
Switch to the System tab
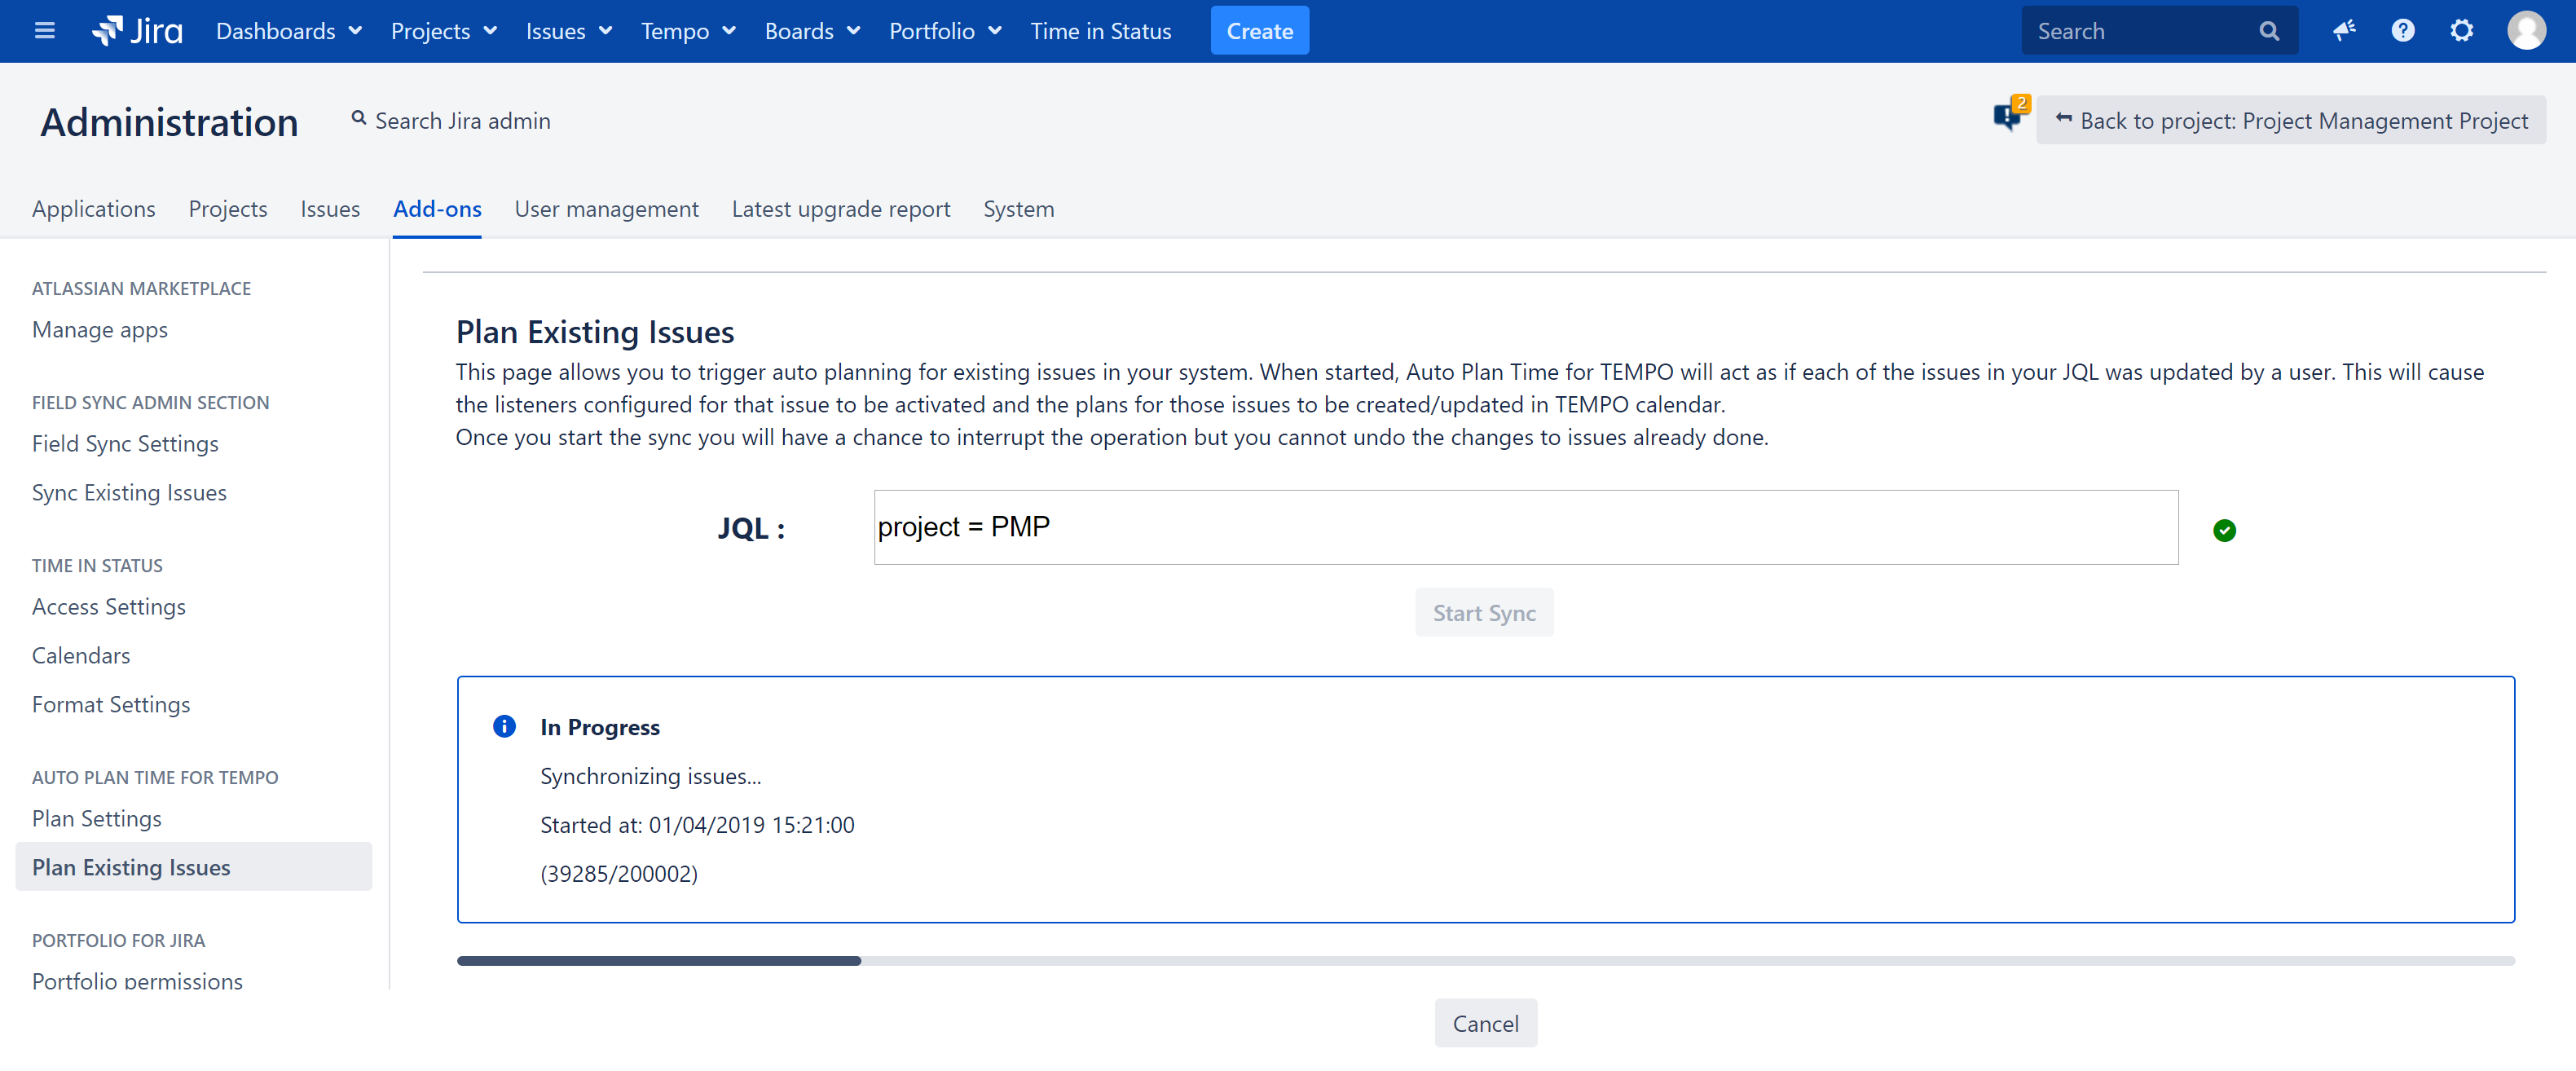pos(1018,209)
